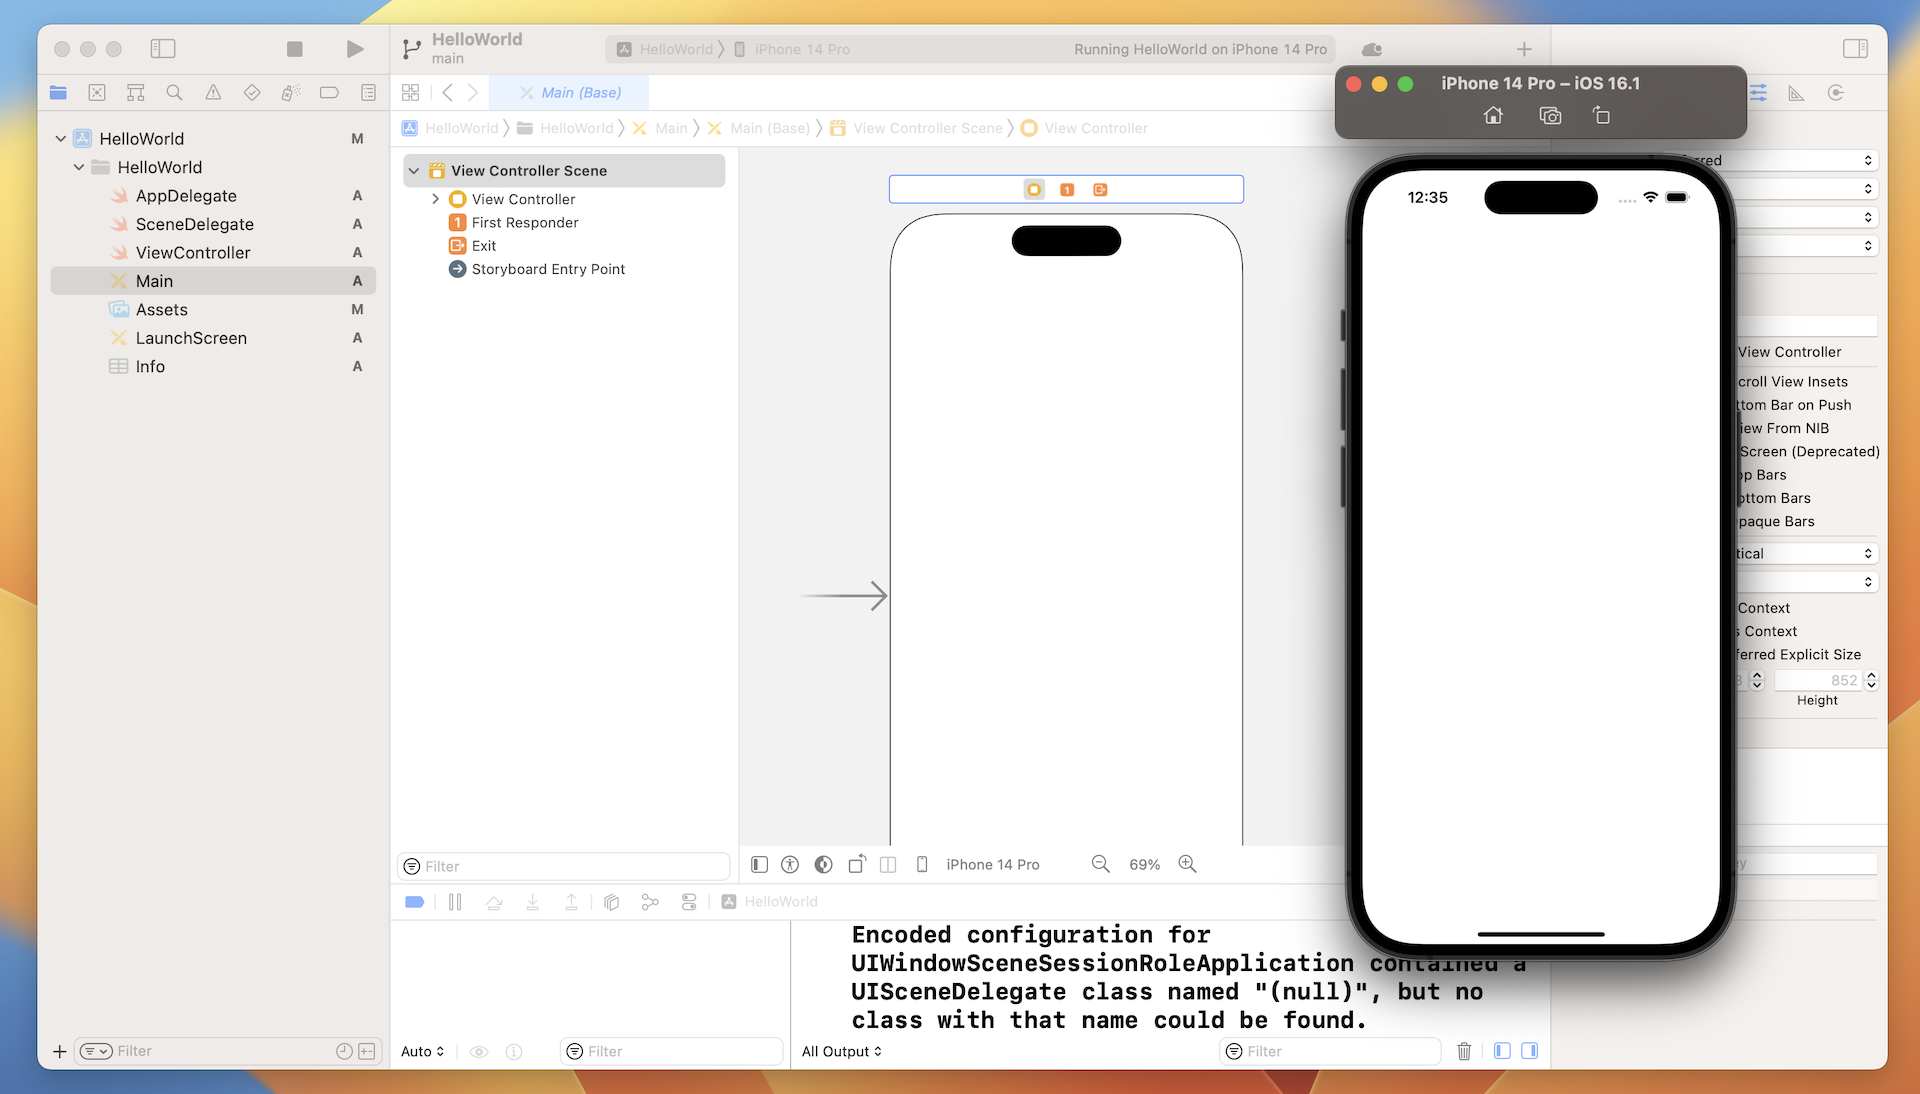
Task: Toggle document outline visibility button
Action: [x=759, y=864]
